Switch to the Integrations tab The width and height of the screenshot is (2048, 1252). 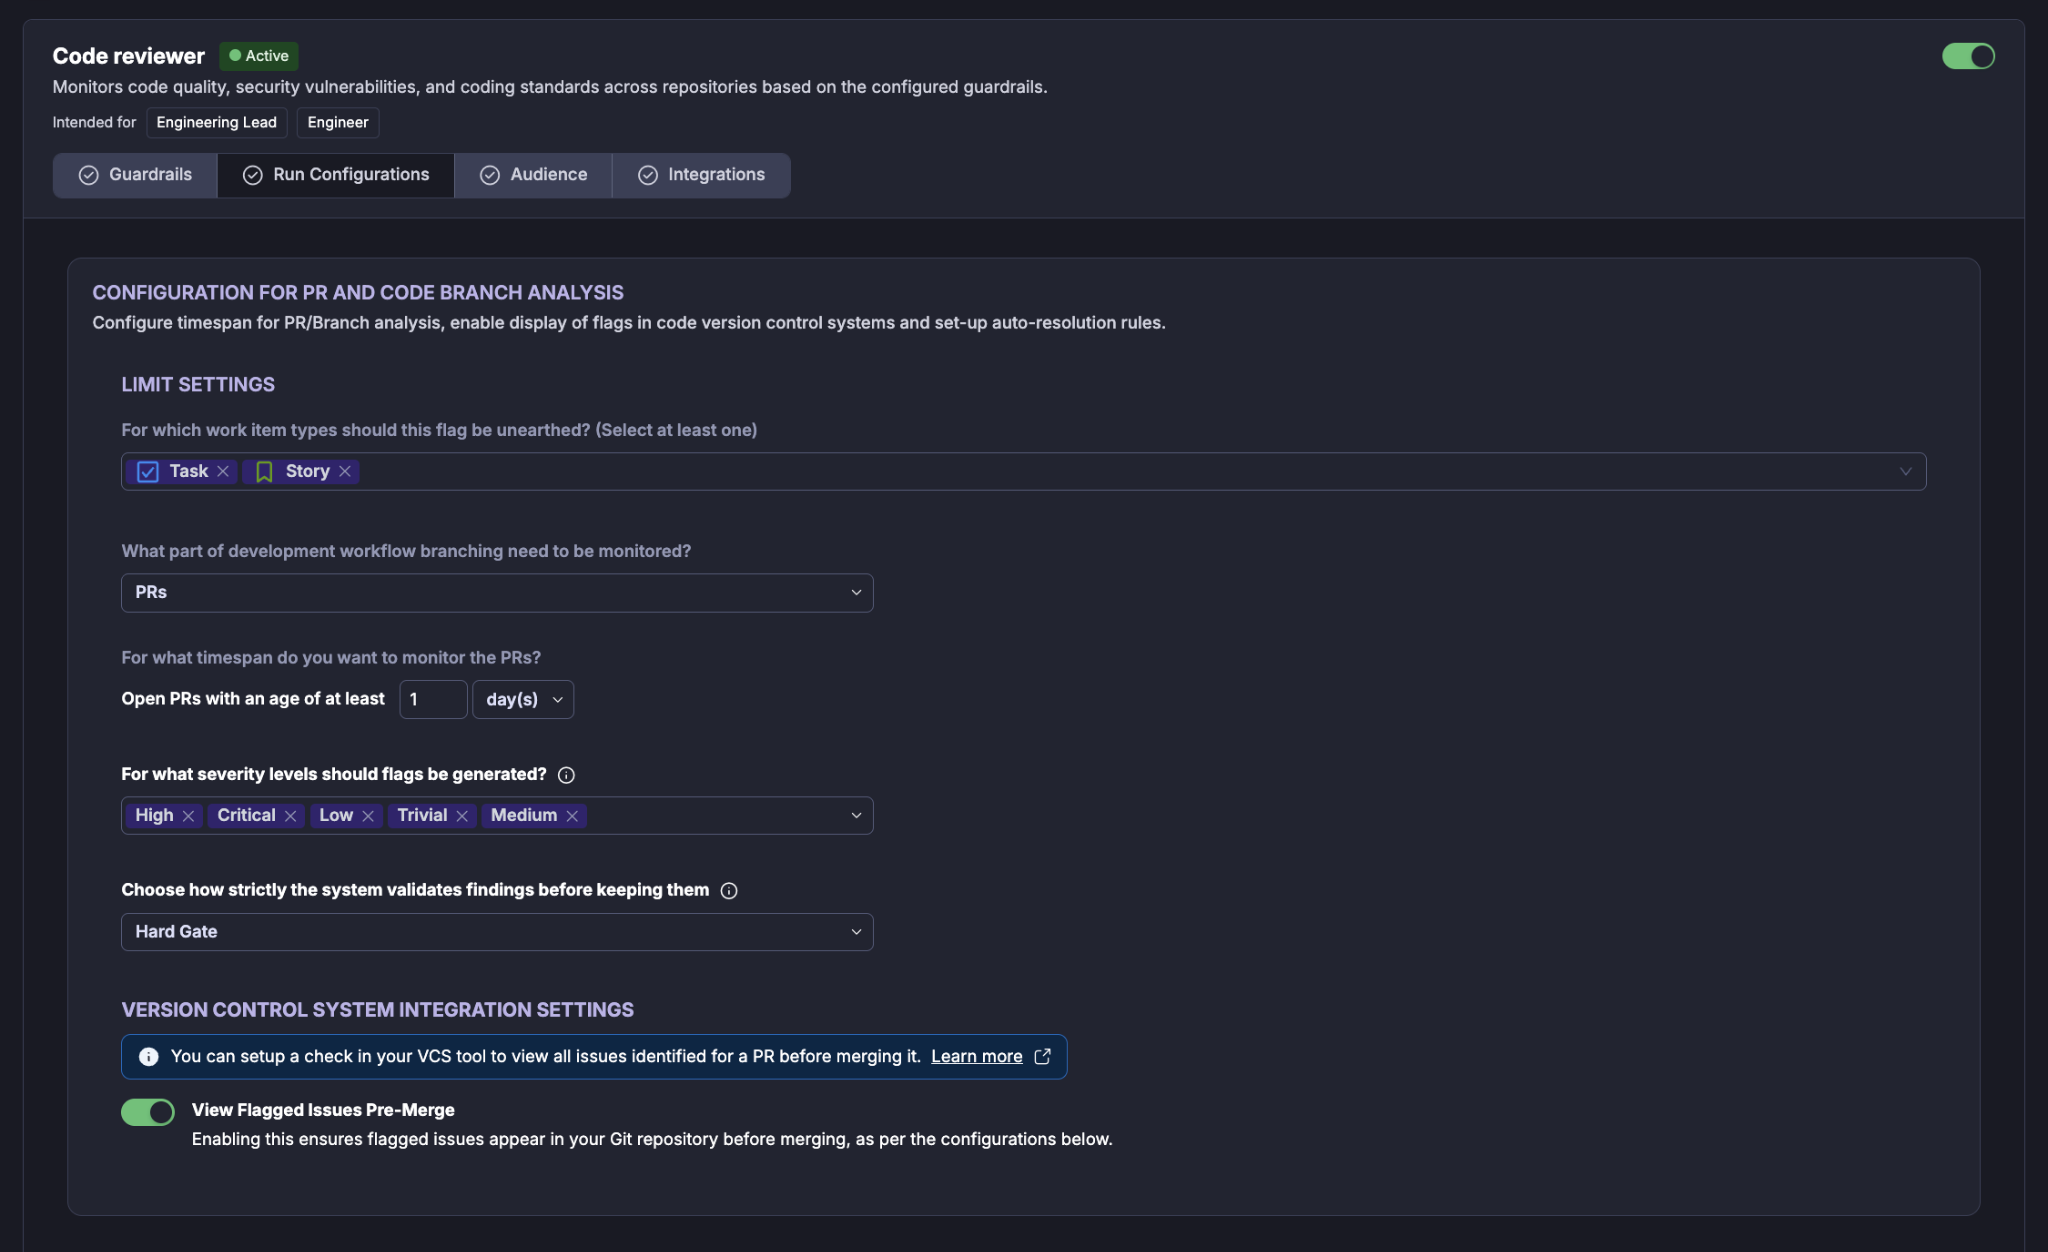coord(702,175)
